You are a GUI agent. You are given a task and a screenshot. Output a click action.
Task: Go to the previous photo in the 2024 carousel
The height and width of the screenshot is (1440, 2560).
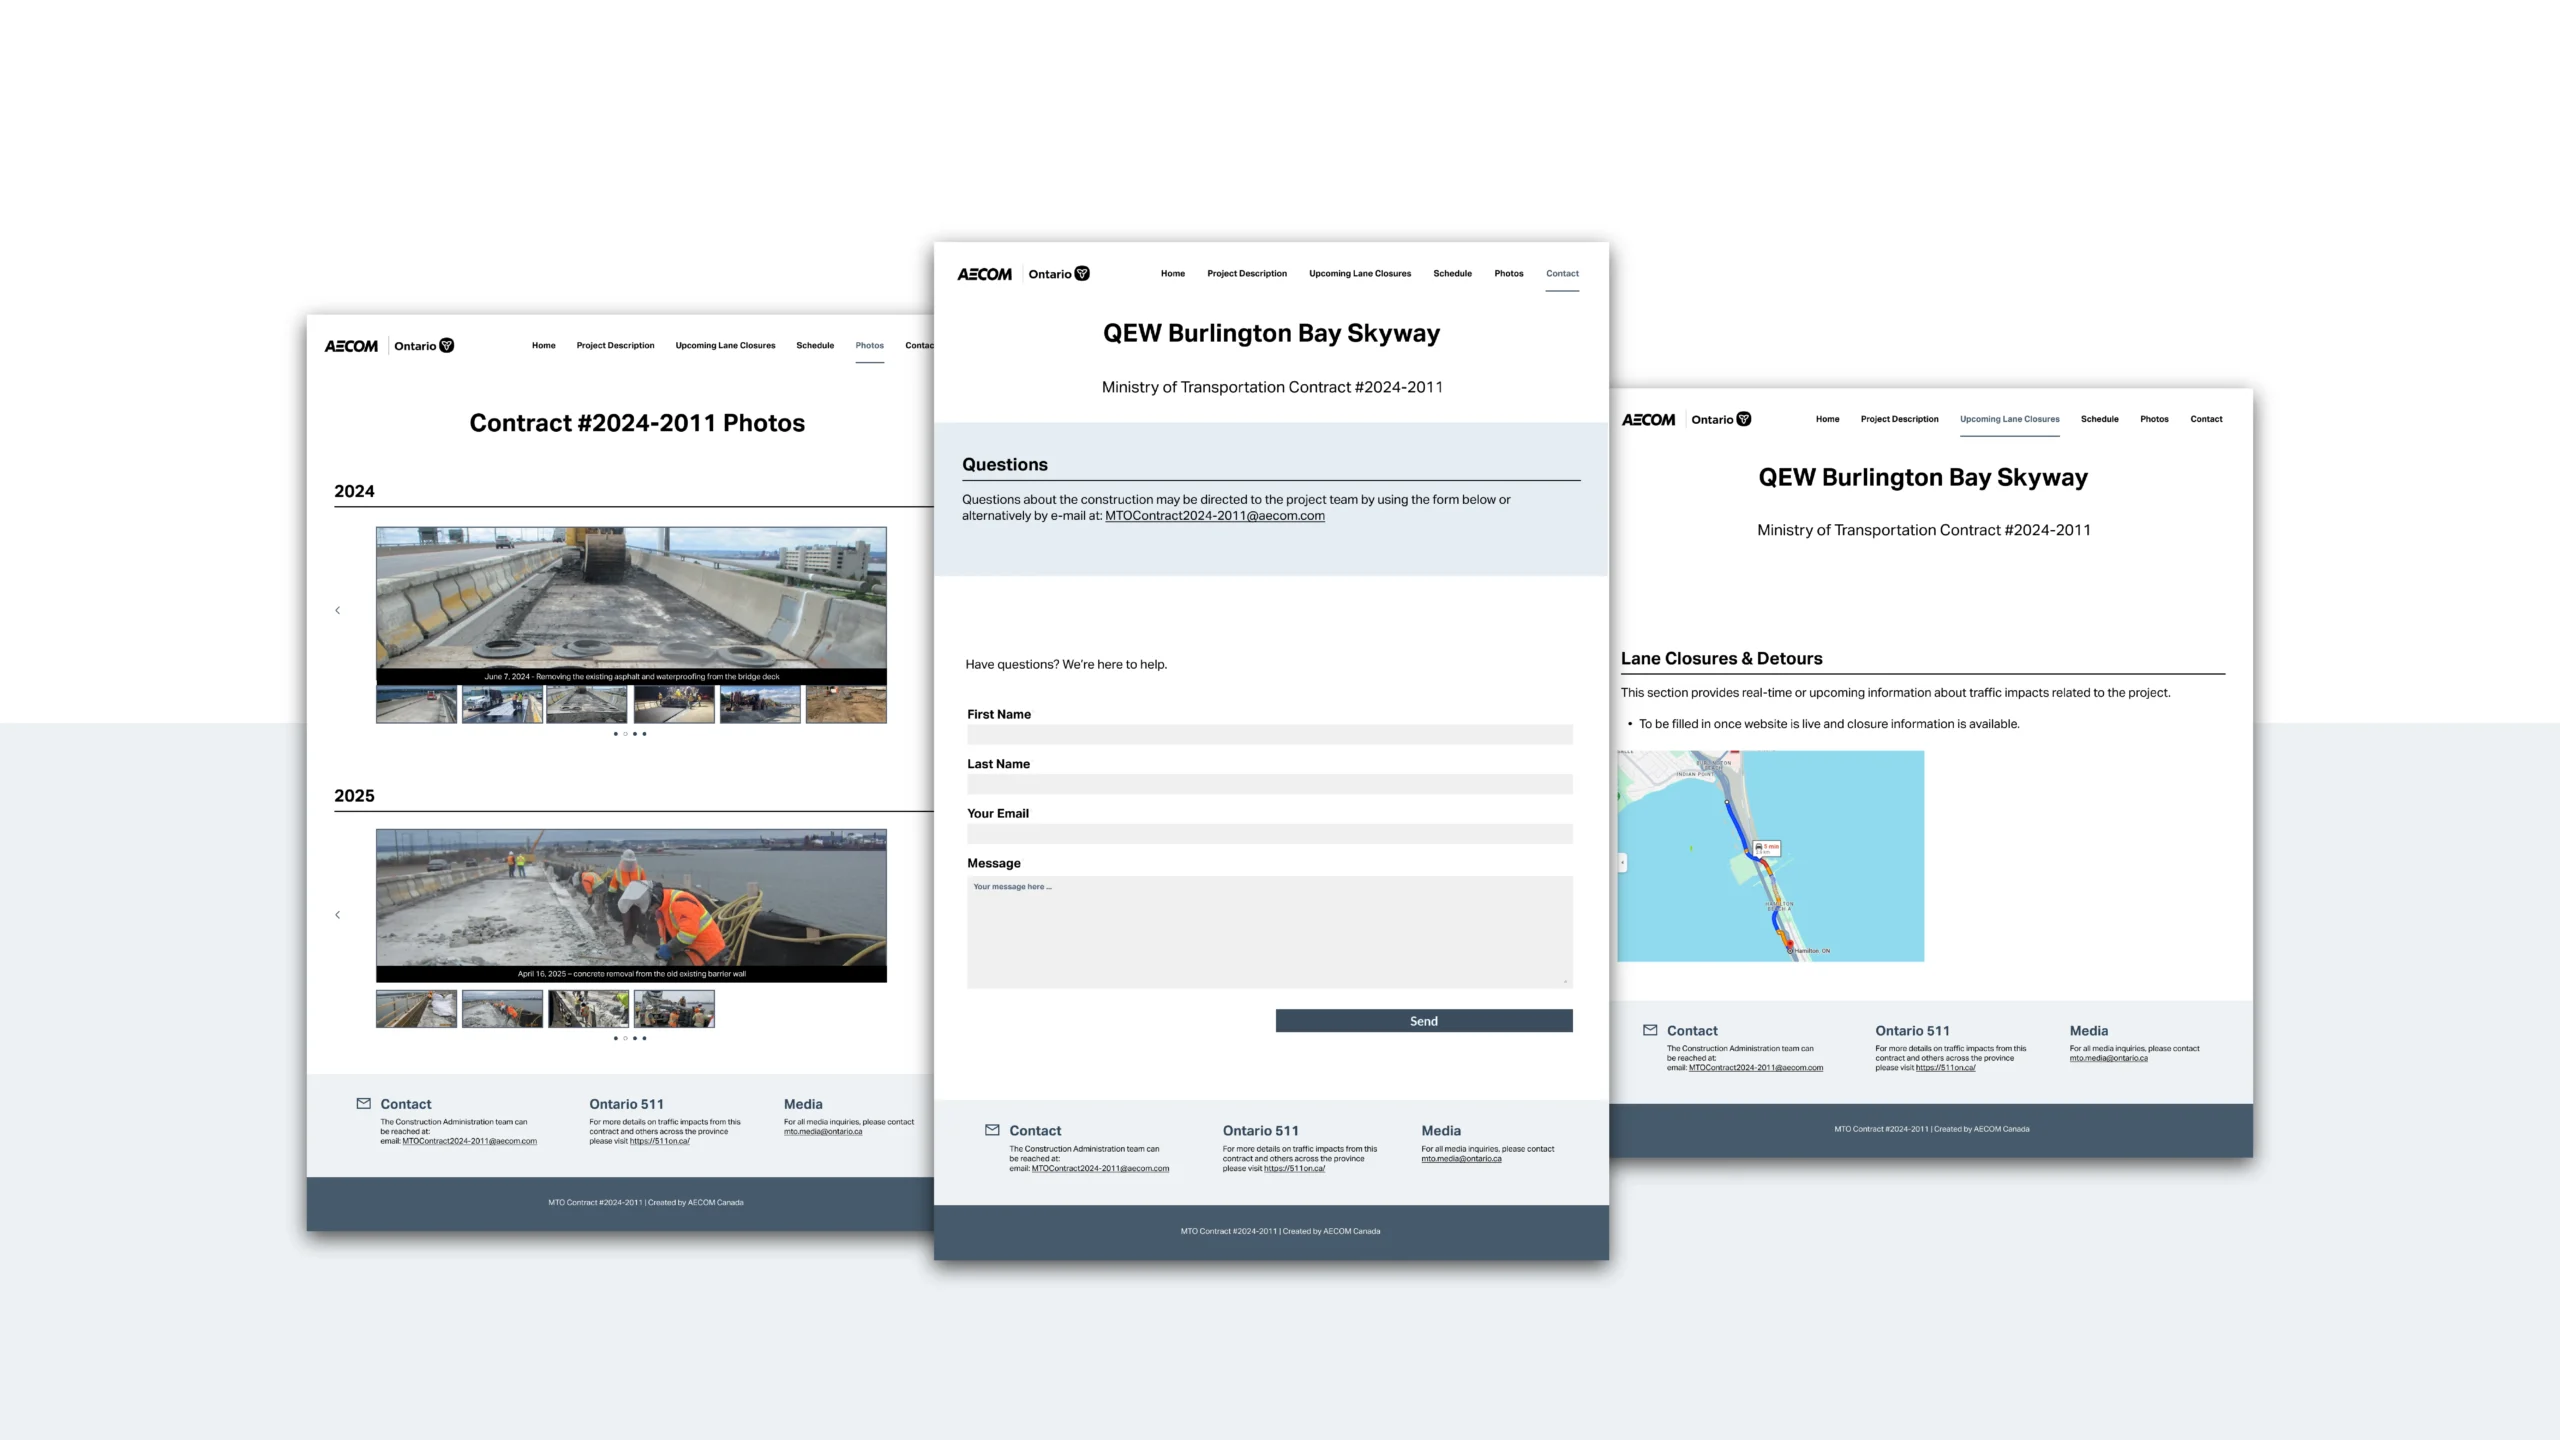[338, 610]
